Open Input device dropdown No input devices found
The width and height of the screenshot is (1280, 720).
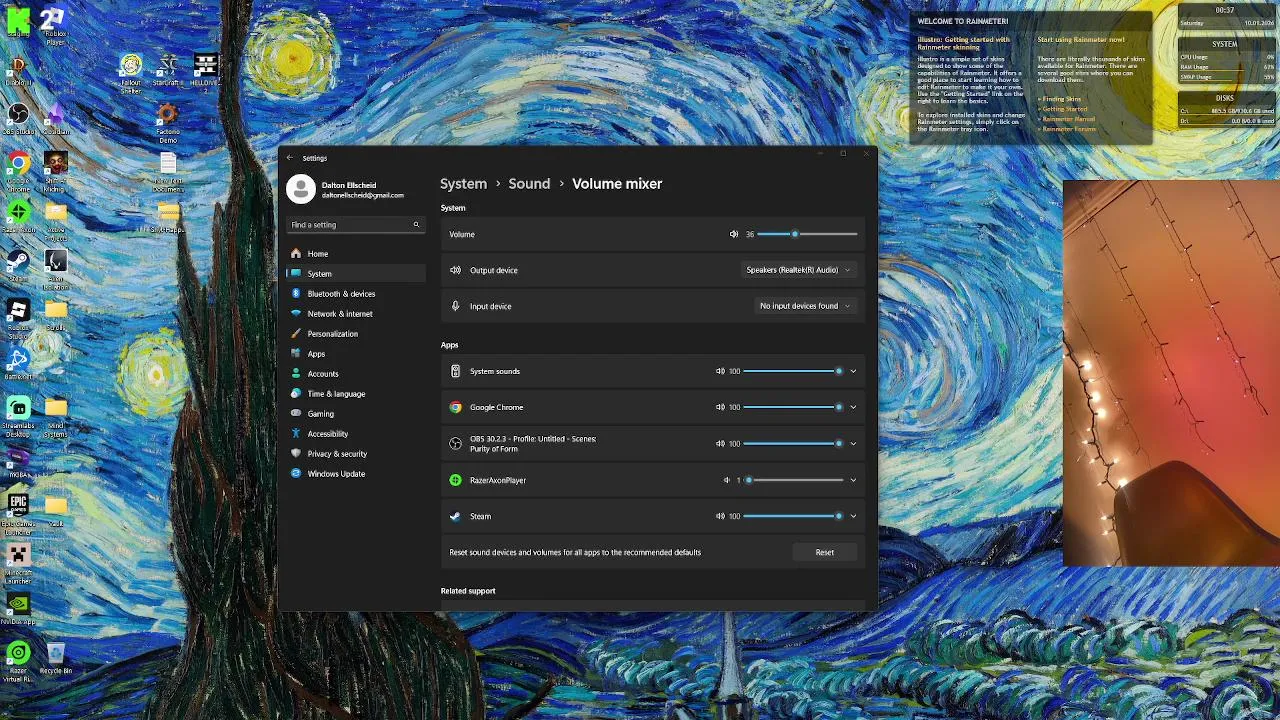click(x=805, y=306)
